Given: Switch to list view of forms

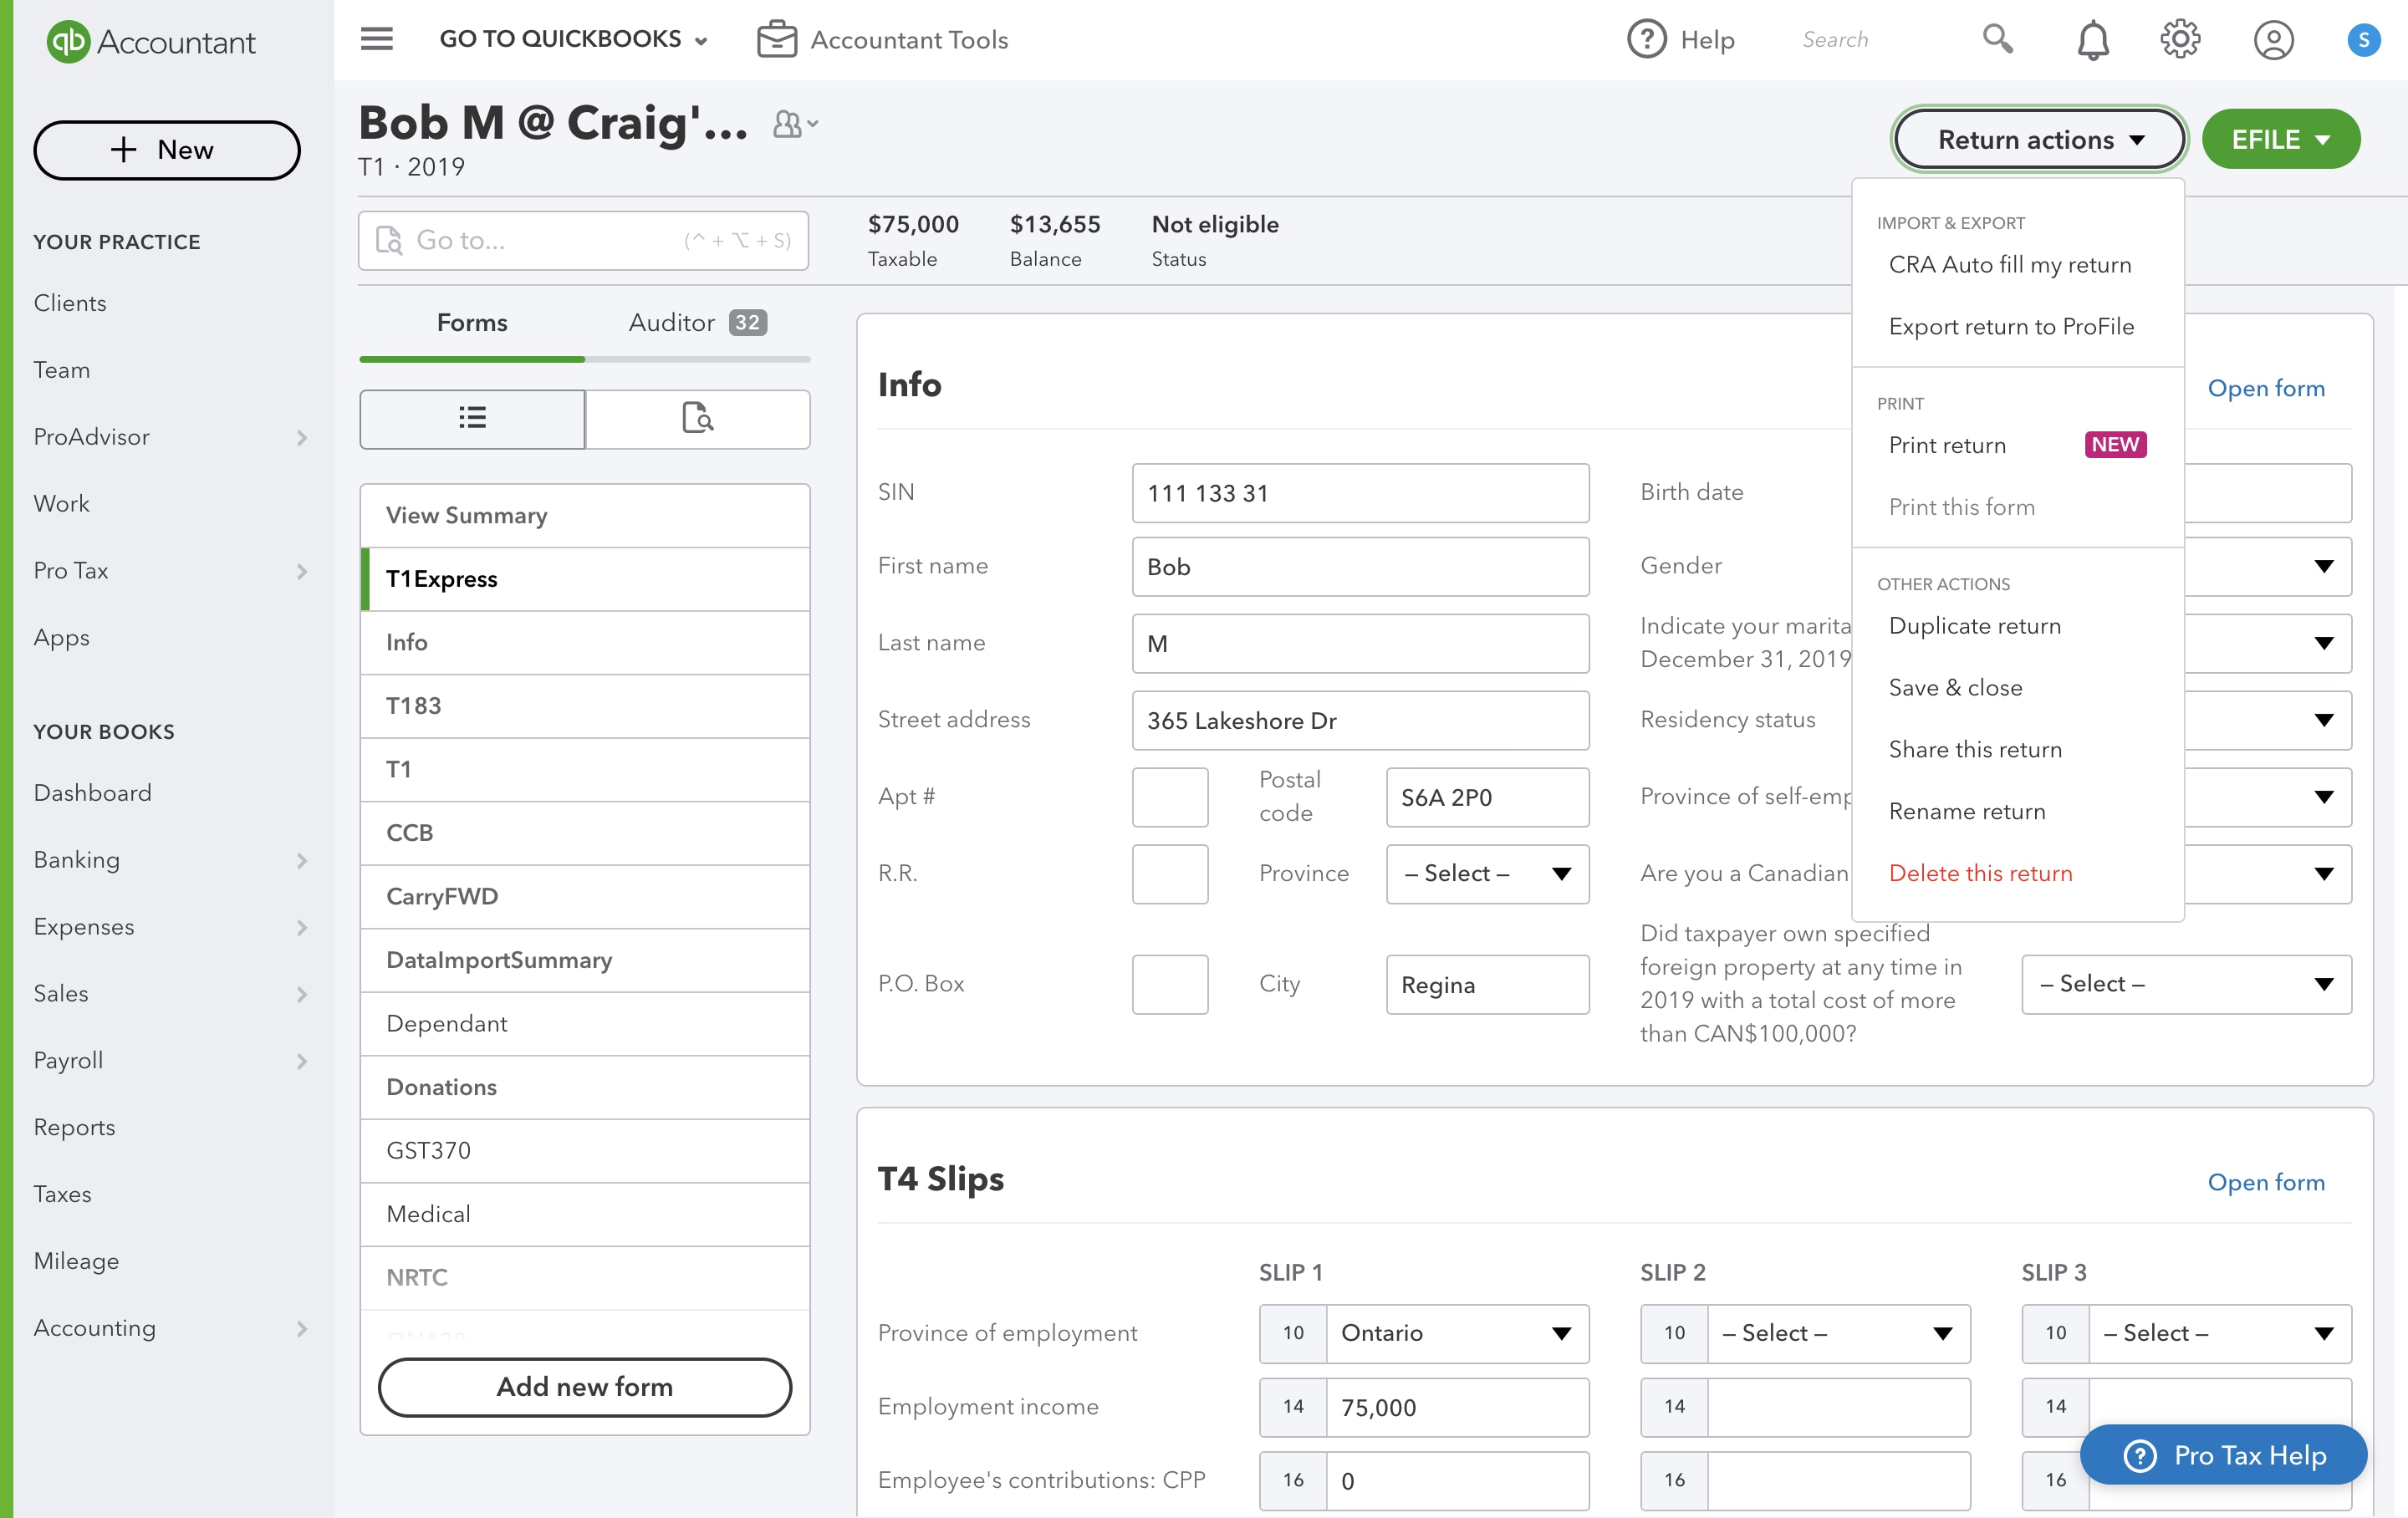Looking at the screenshot, I should pos(472,418).
